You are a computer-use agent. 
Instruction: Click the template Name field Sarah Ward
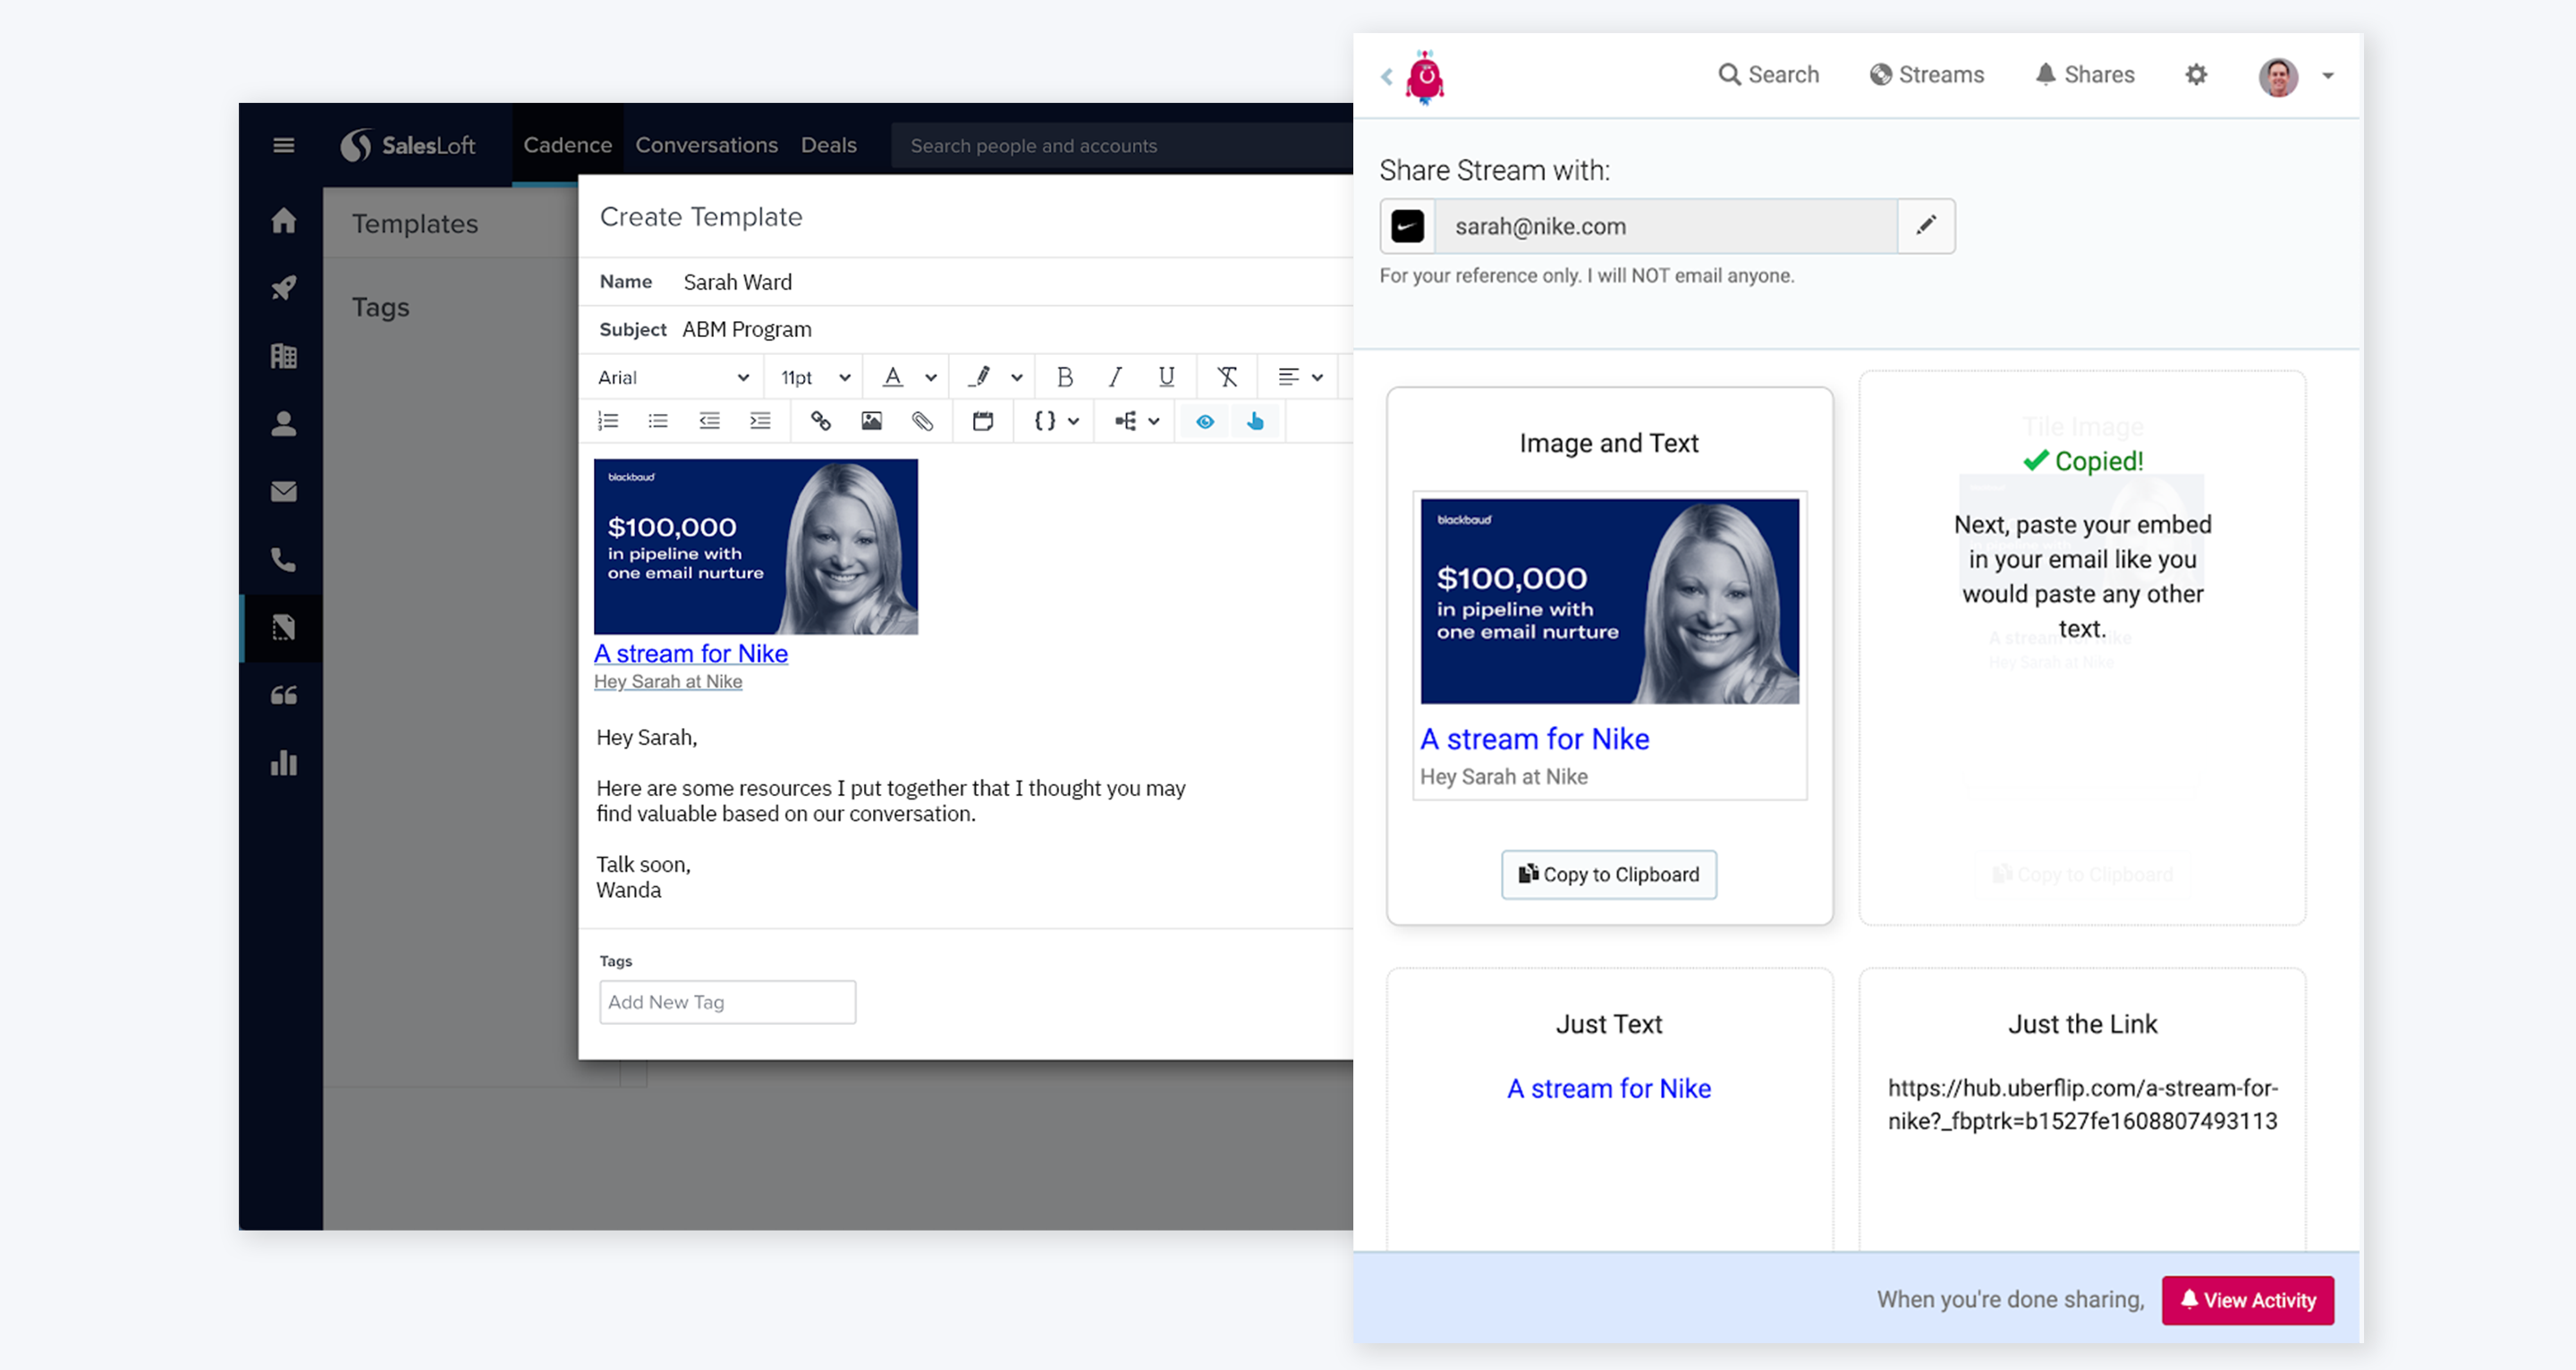[738, 282]
